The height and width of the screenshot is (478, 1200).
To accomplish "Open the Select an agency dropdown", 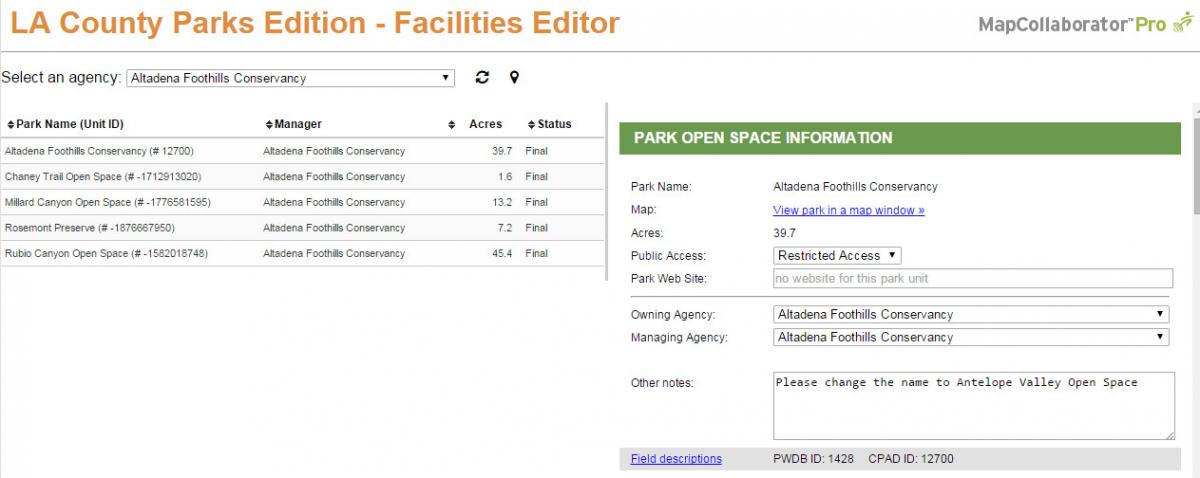I will [x=291, y=78].
